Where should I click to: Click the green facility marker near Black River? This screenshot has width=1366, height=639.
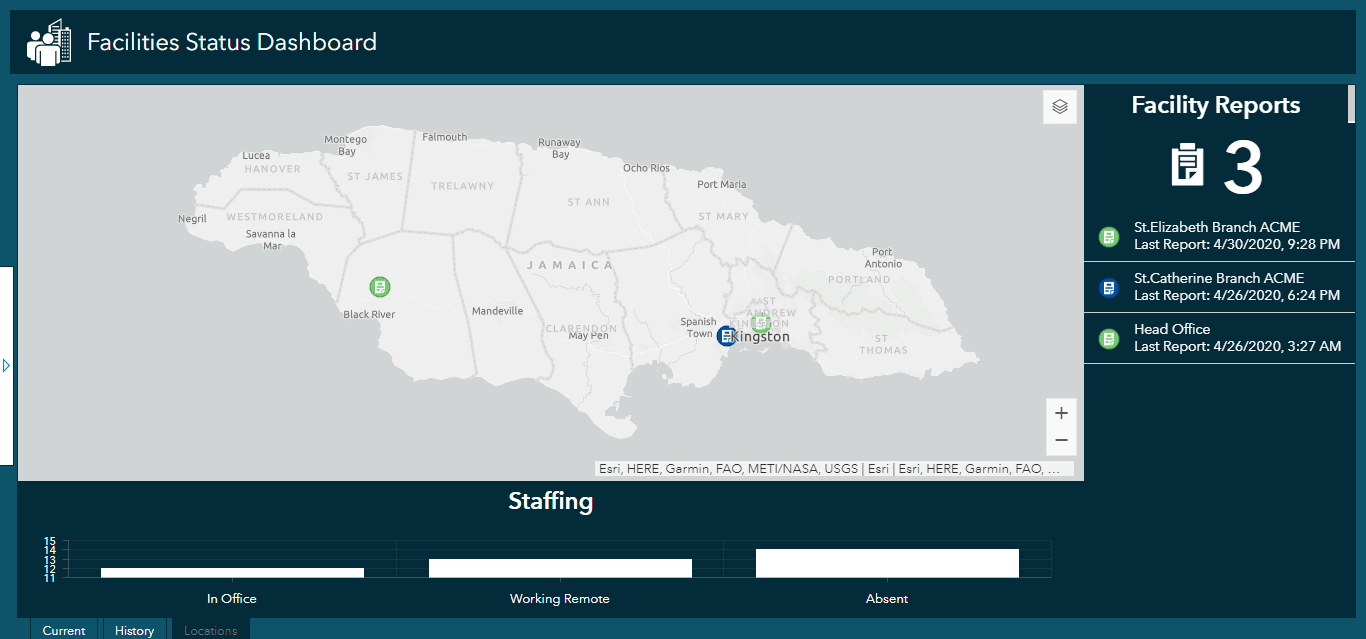[x=380, y=287]
